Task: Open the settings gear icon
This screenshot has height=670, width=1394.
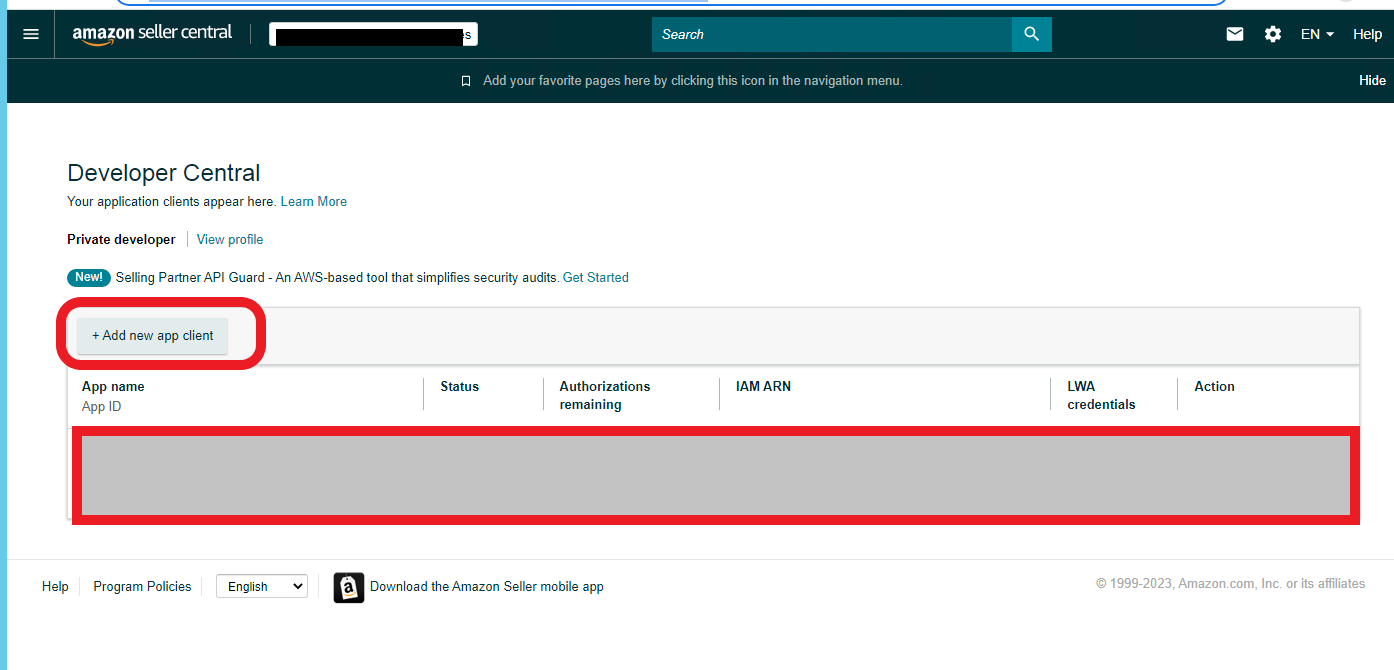Action: coord(1272,34)
